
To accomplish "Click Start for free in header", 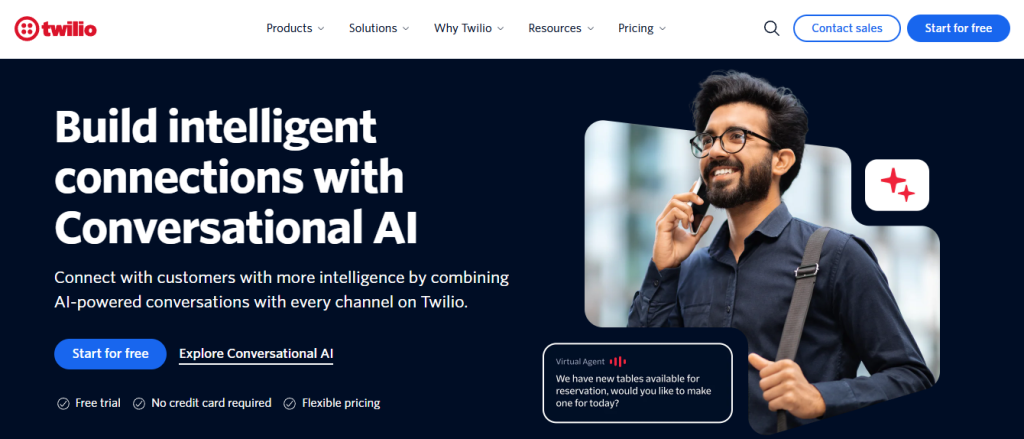I will pyautogui.click(x=958, y=28).
